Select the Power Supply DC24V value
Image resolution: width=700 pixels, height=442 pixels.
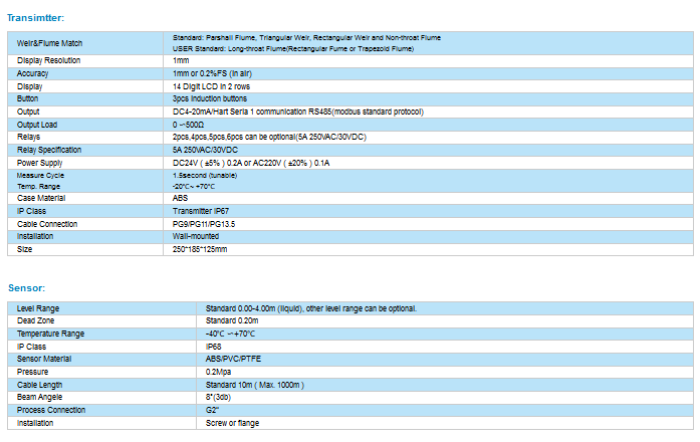coord(265,161)
